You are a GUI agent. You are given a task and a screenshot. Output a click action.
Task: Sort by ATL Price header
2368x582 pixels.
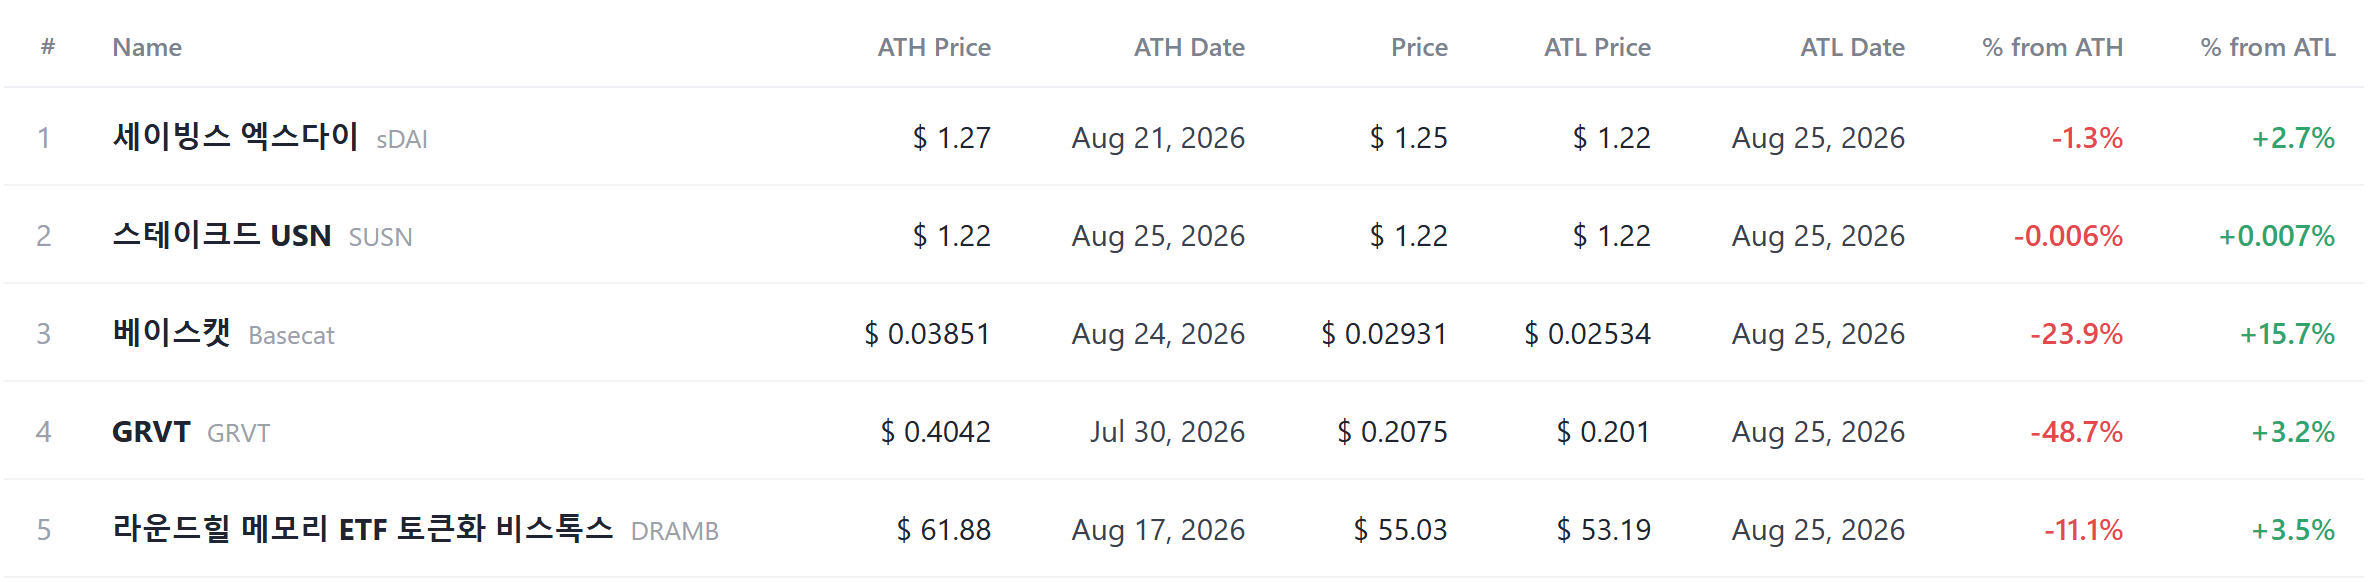pos(1597,47)
